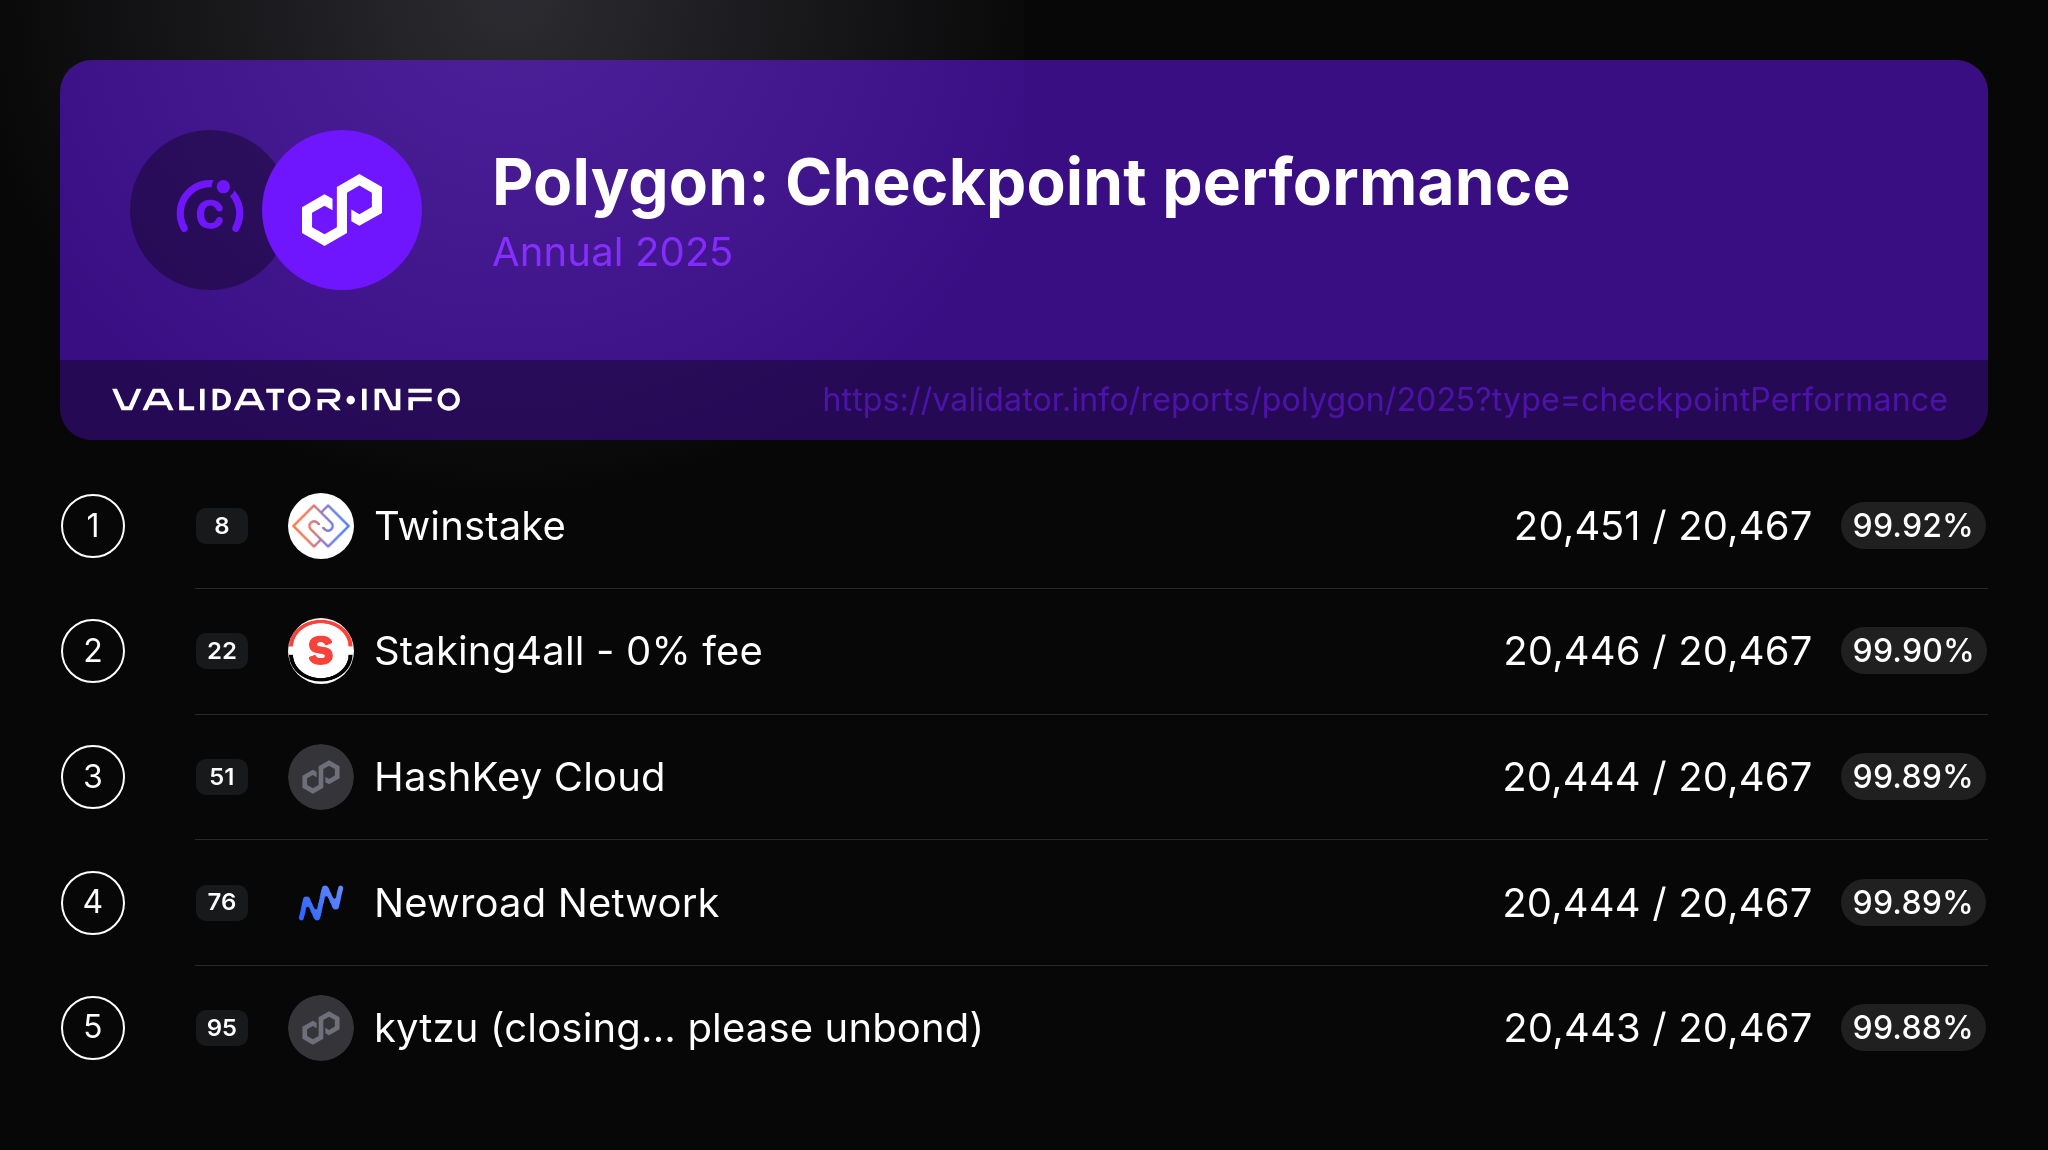Click the 99.90% percentage pill
The height and width of the screenshot is (1150, 2048).
pos(1912,651)
